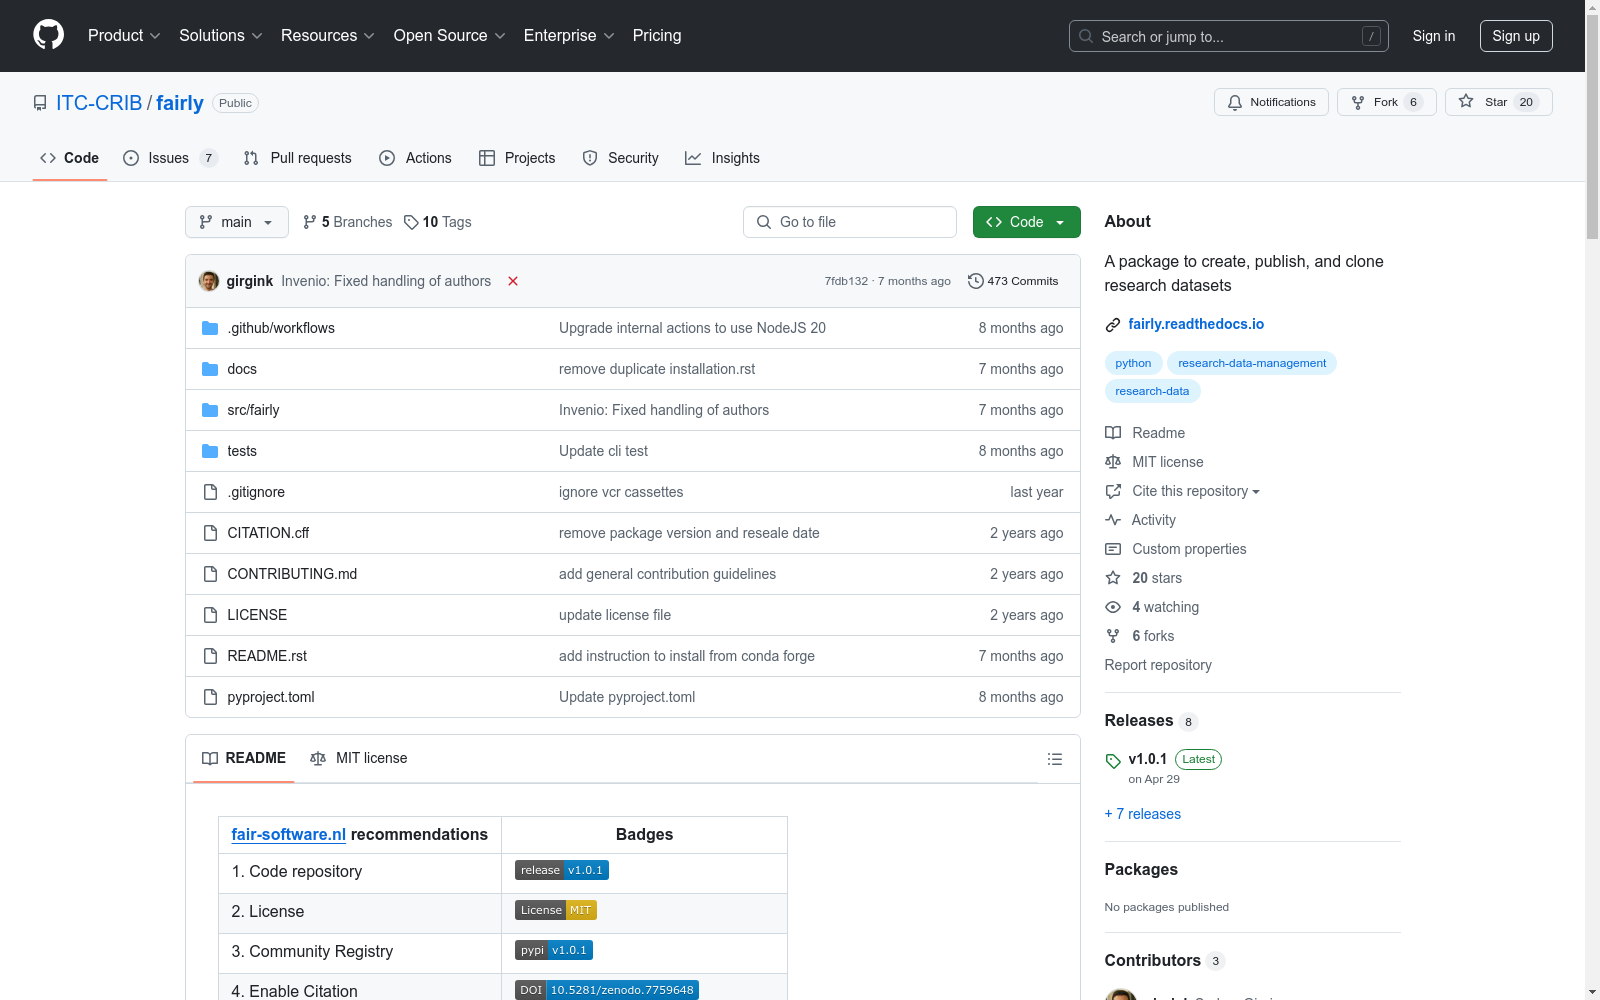Open the .github/workflows folder

tap(281, 328)
